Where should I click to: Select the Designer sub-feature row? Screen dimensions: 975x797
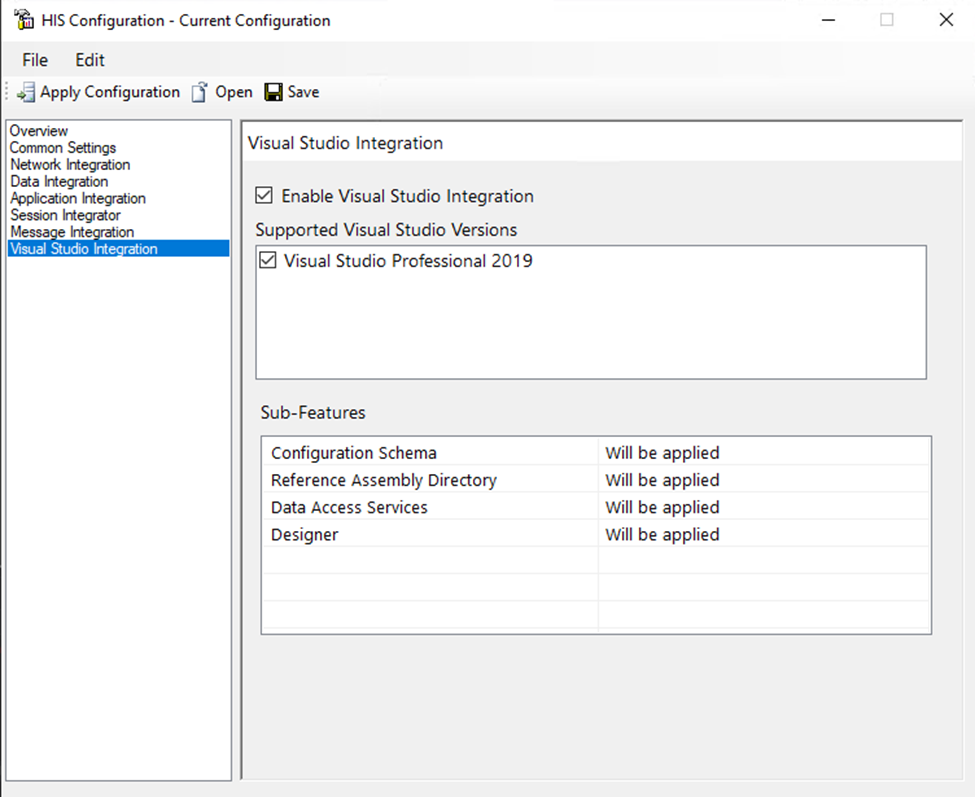point(596,535)
